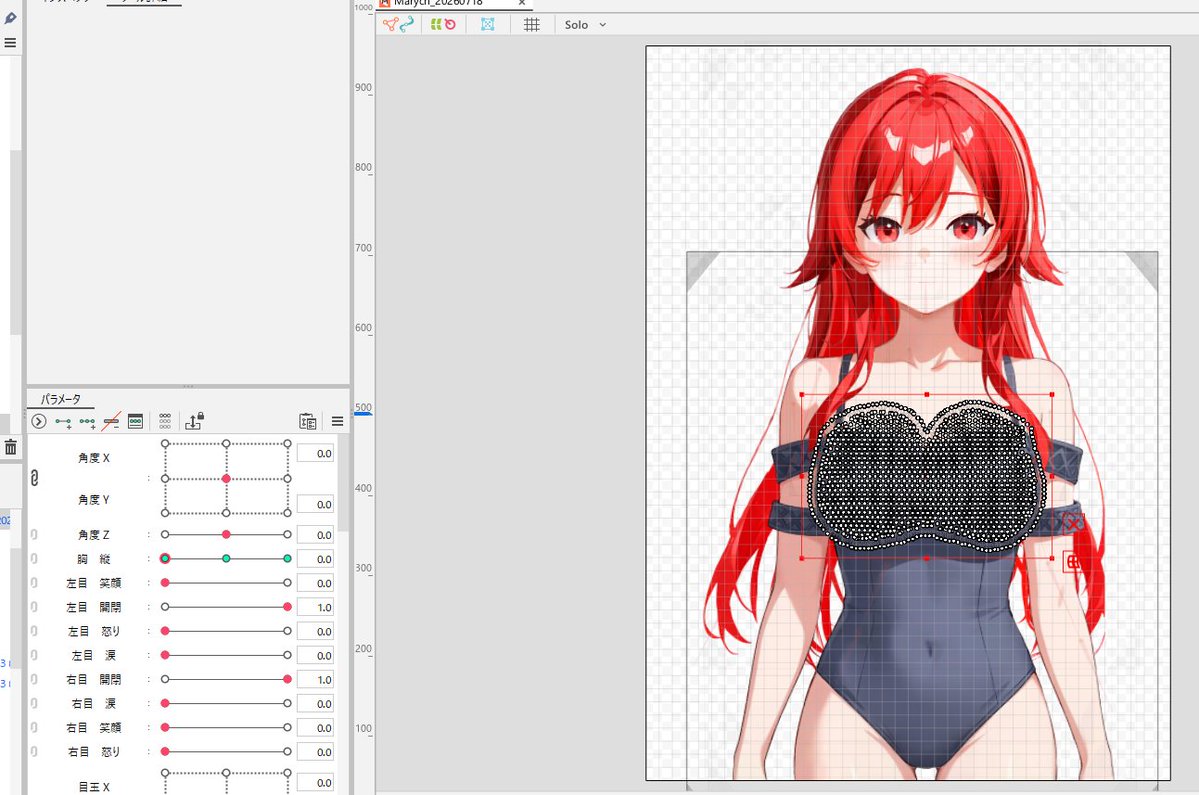Select the 右目 笑顔 parameter label
Image resolution: width=1199 pixels, height=795 pixels.
tap(94, 727)
